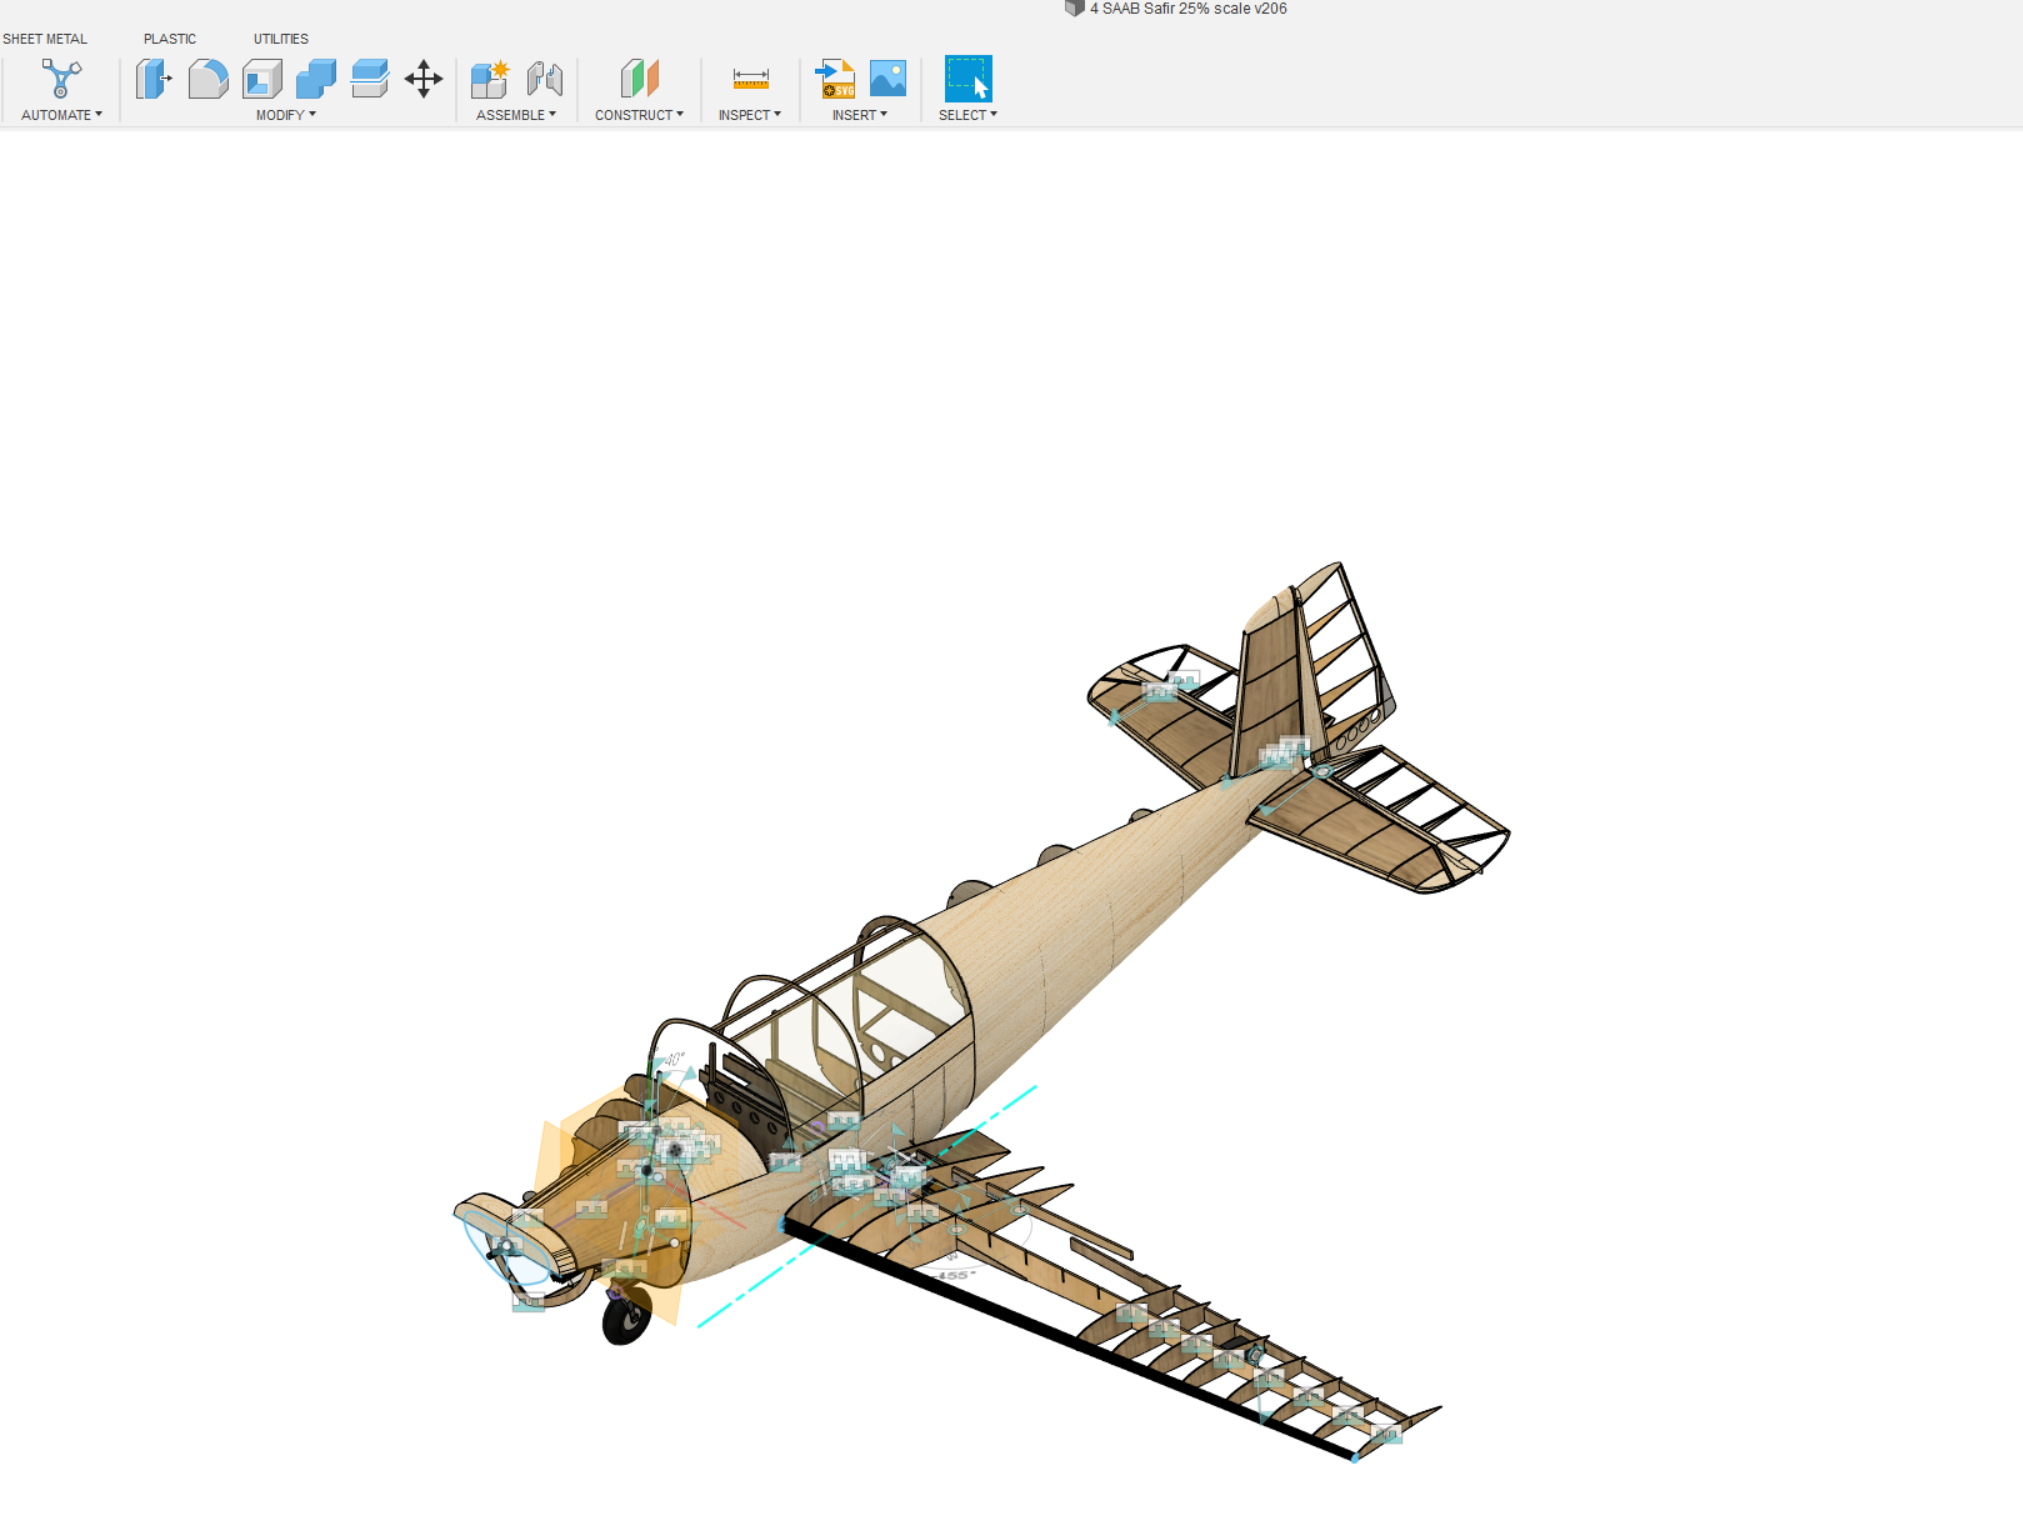Select the Split Body tool
Screen dimensions: 2023x1533
tap(371, 79)
